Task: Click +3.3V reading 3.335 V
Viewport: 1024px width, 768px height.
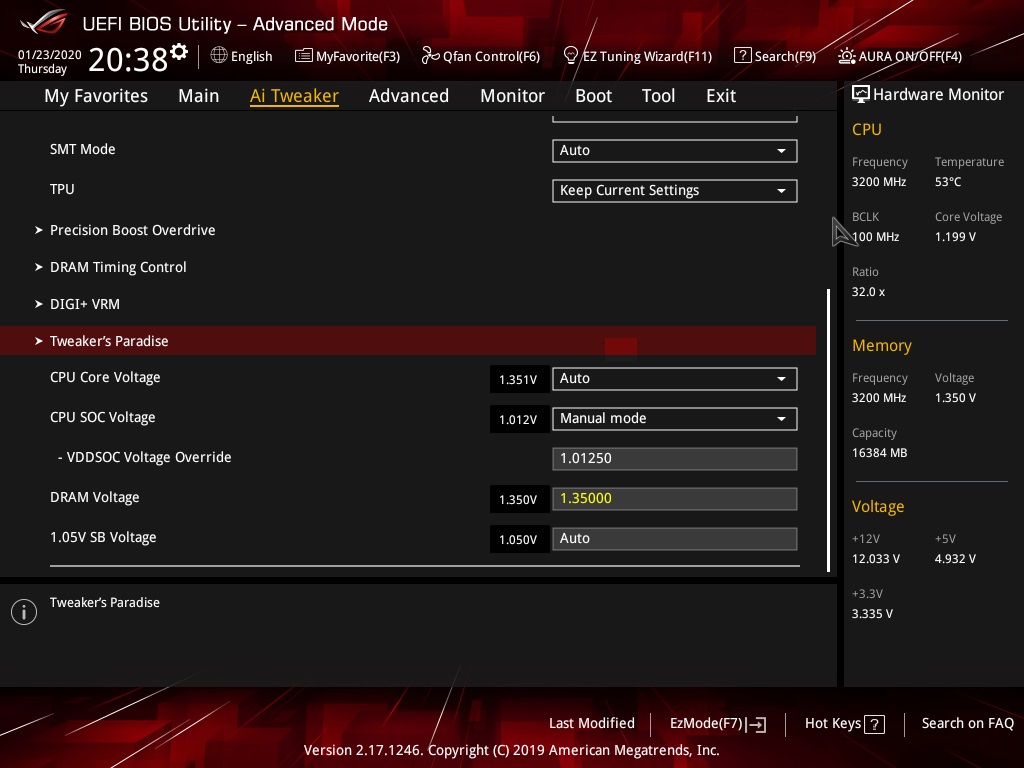Action: coord(872,614)
